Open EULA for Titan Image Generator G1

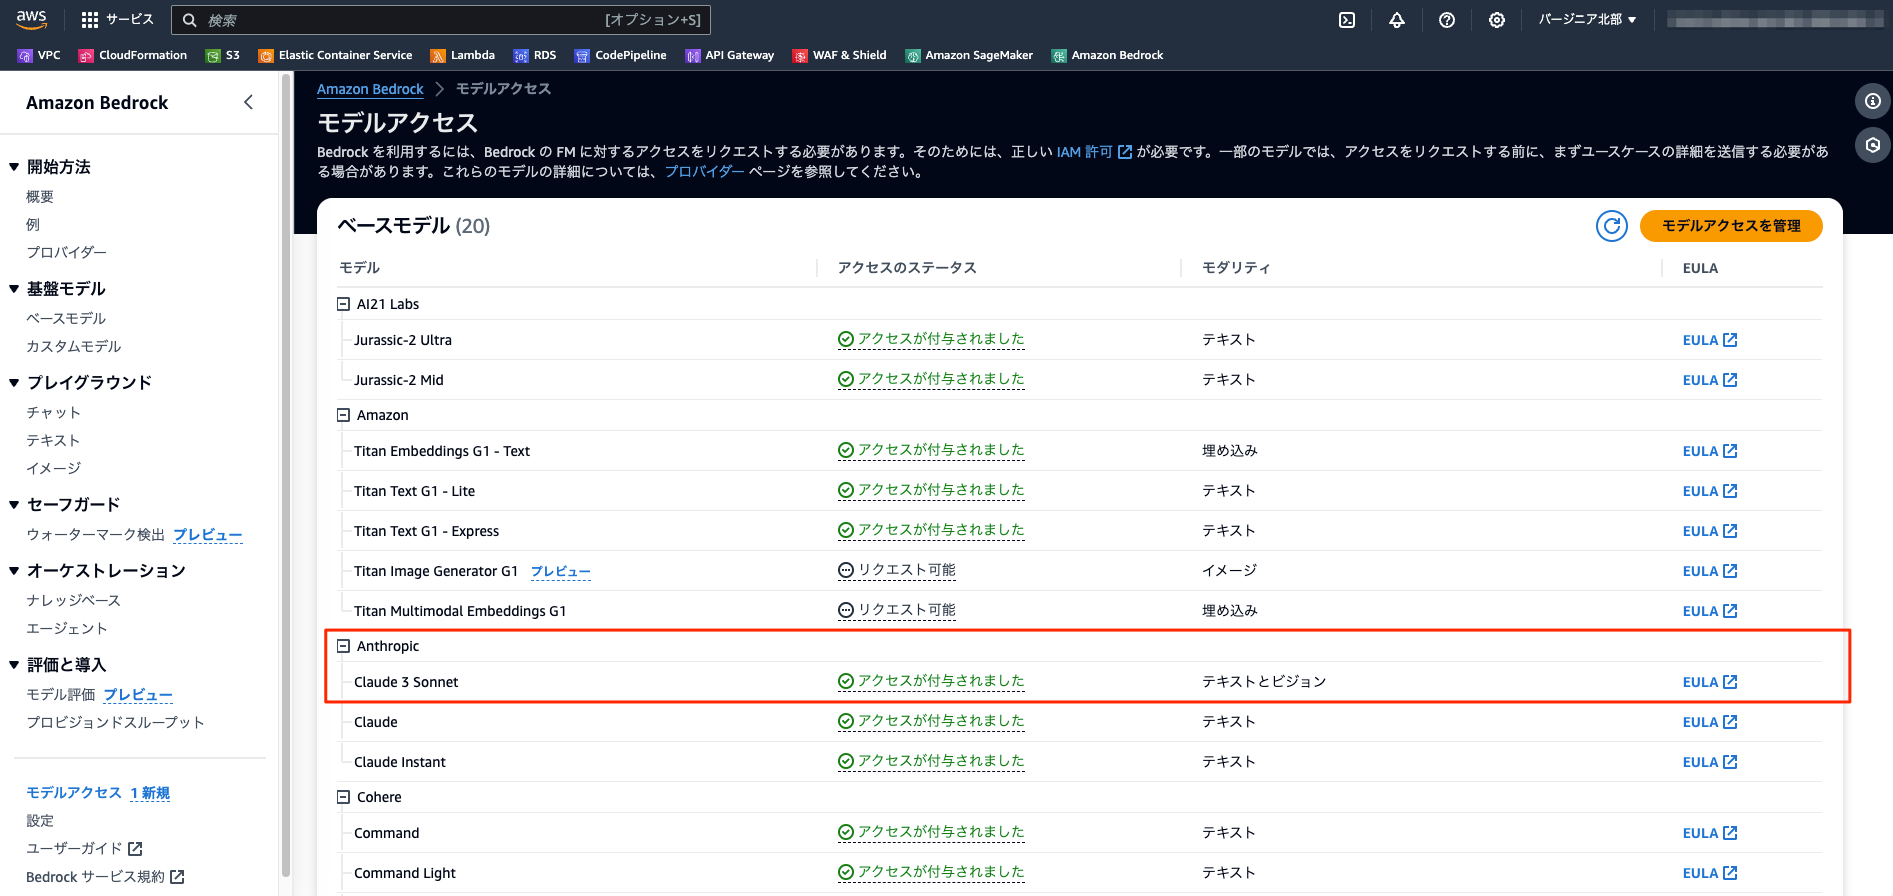tap(1710, 571)
